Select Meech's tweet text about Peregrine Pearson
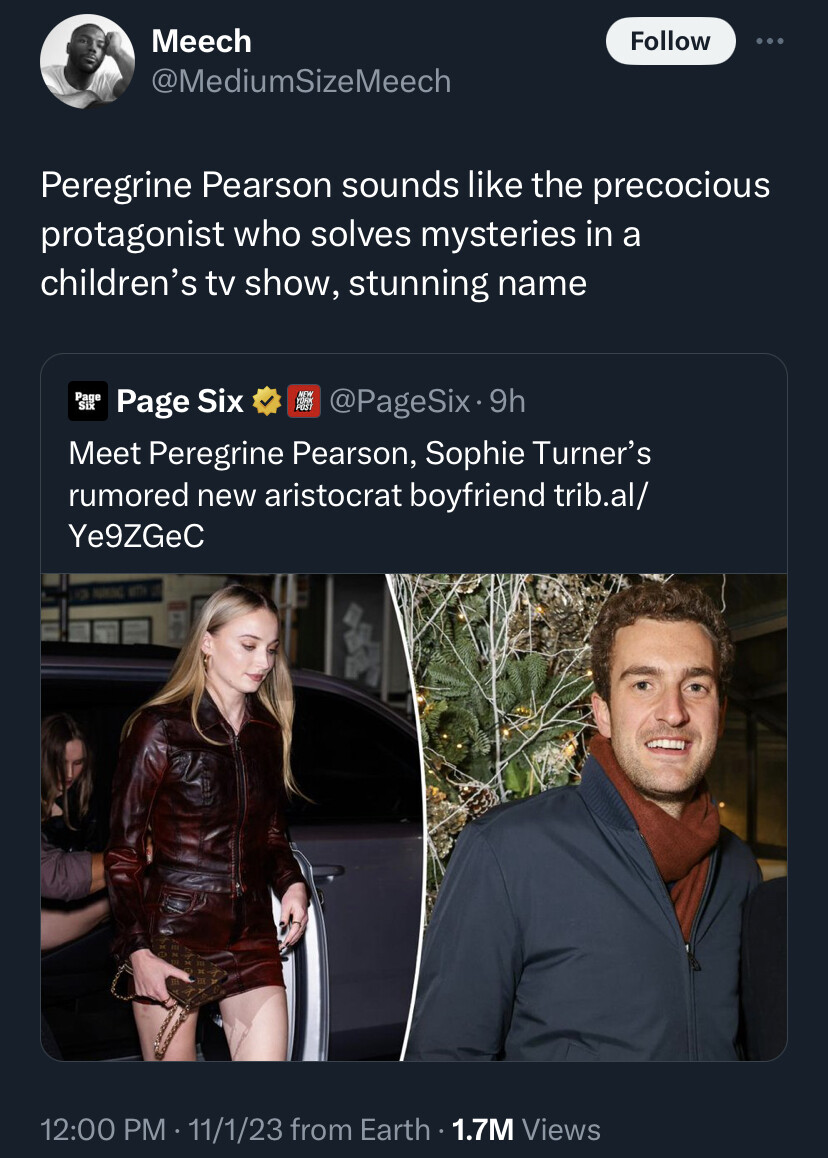828x1158 pixels. (405, 234)
